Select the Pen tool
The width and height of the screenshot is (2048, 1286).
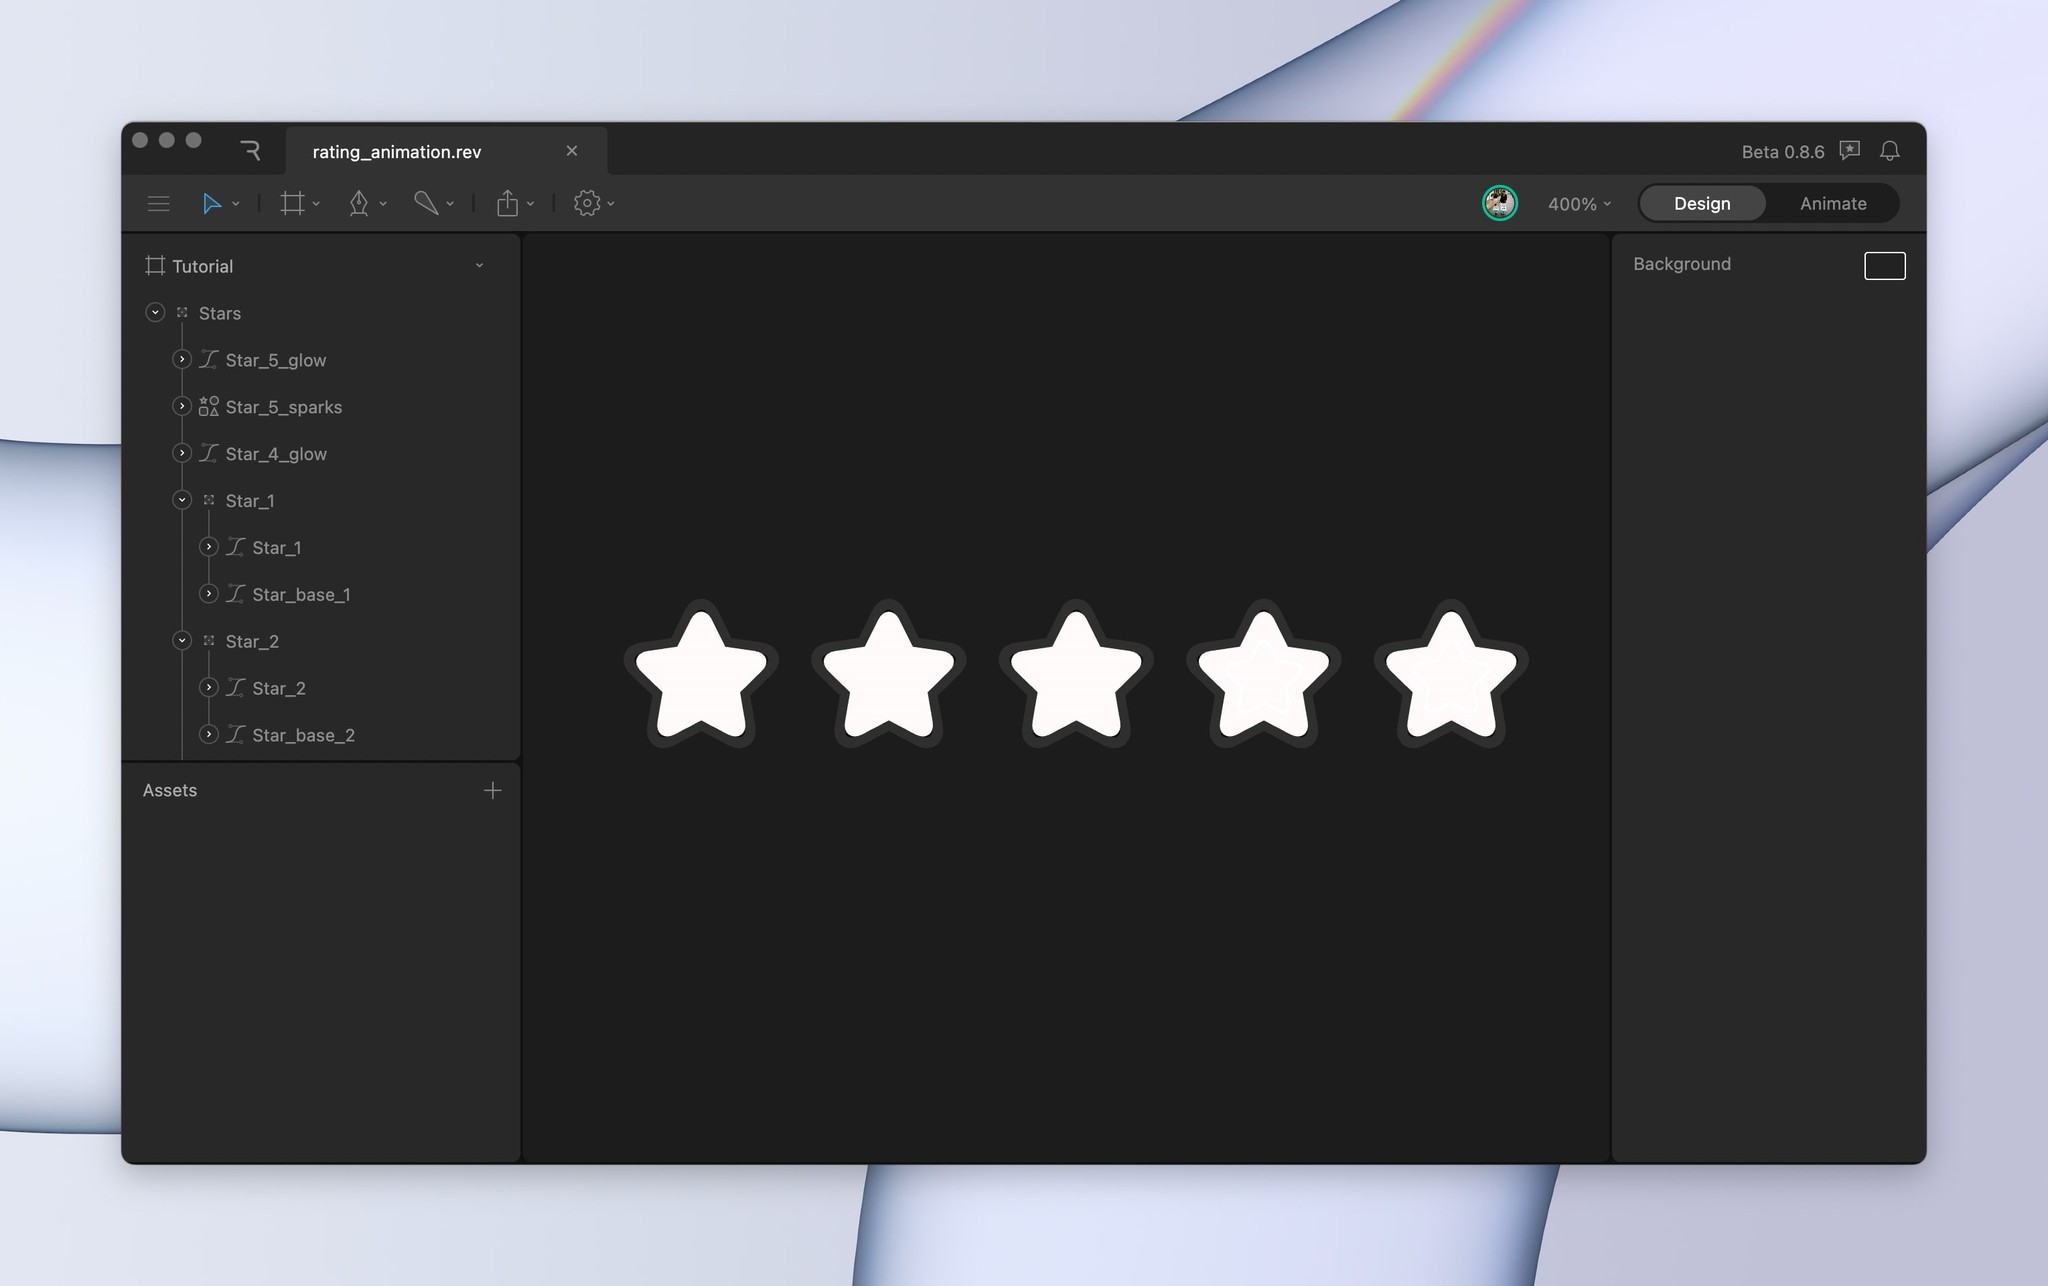tap(359, 203)
